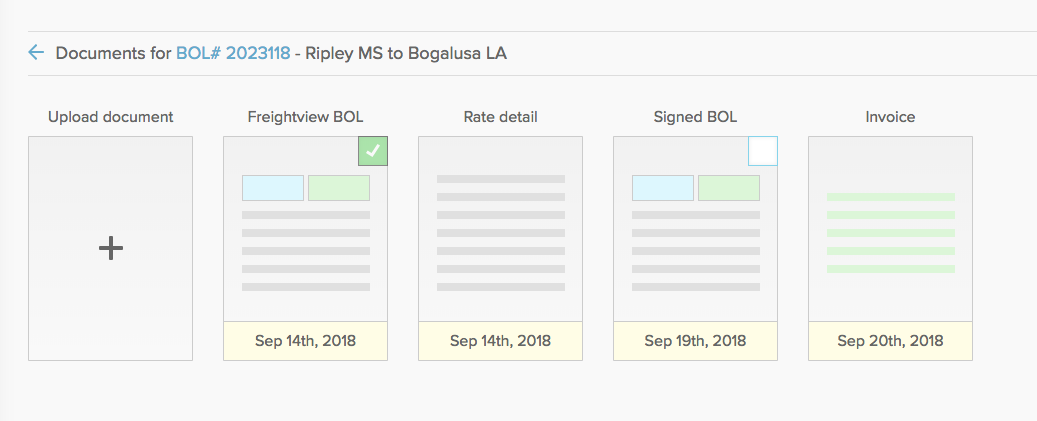The height and width of the screenshot is (421, 1037).
Task: Click the Signed BOL title label
Action: coord(695,117)
